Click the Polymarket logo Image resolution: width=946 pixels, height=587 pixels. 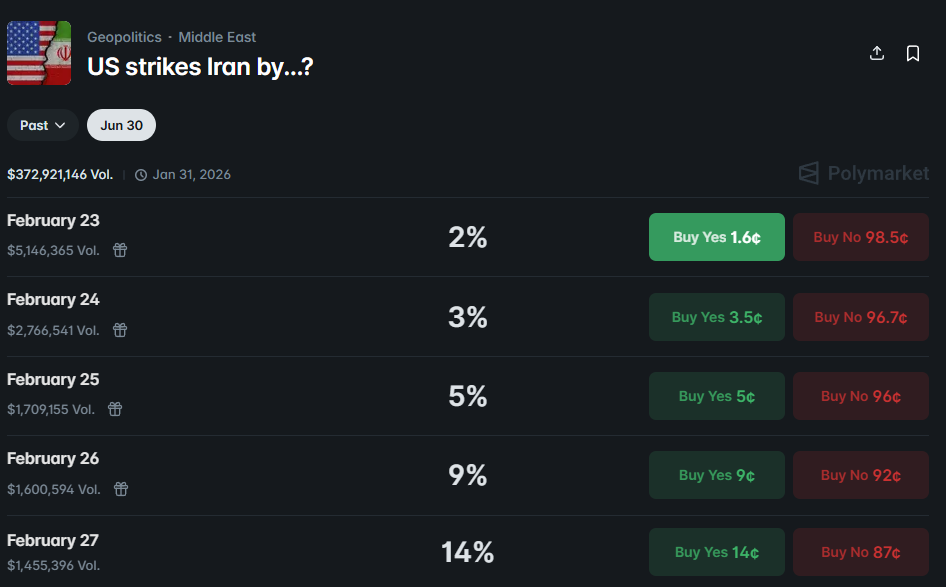(x=864, y=173)
